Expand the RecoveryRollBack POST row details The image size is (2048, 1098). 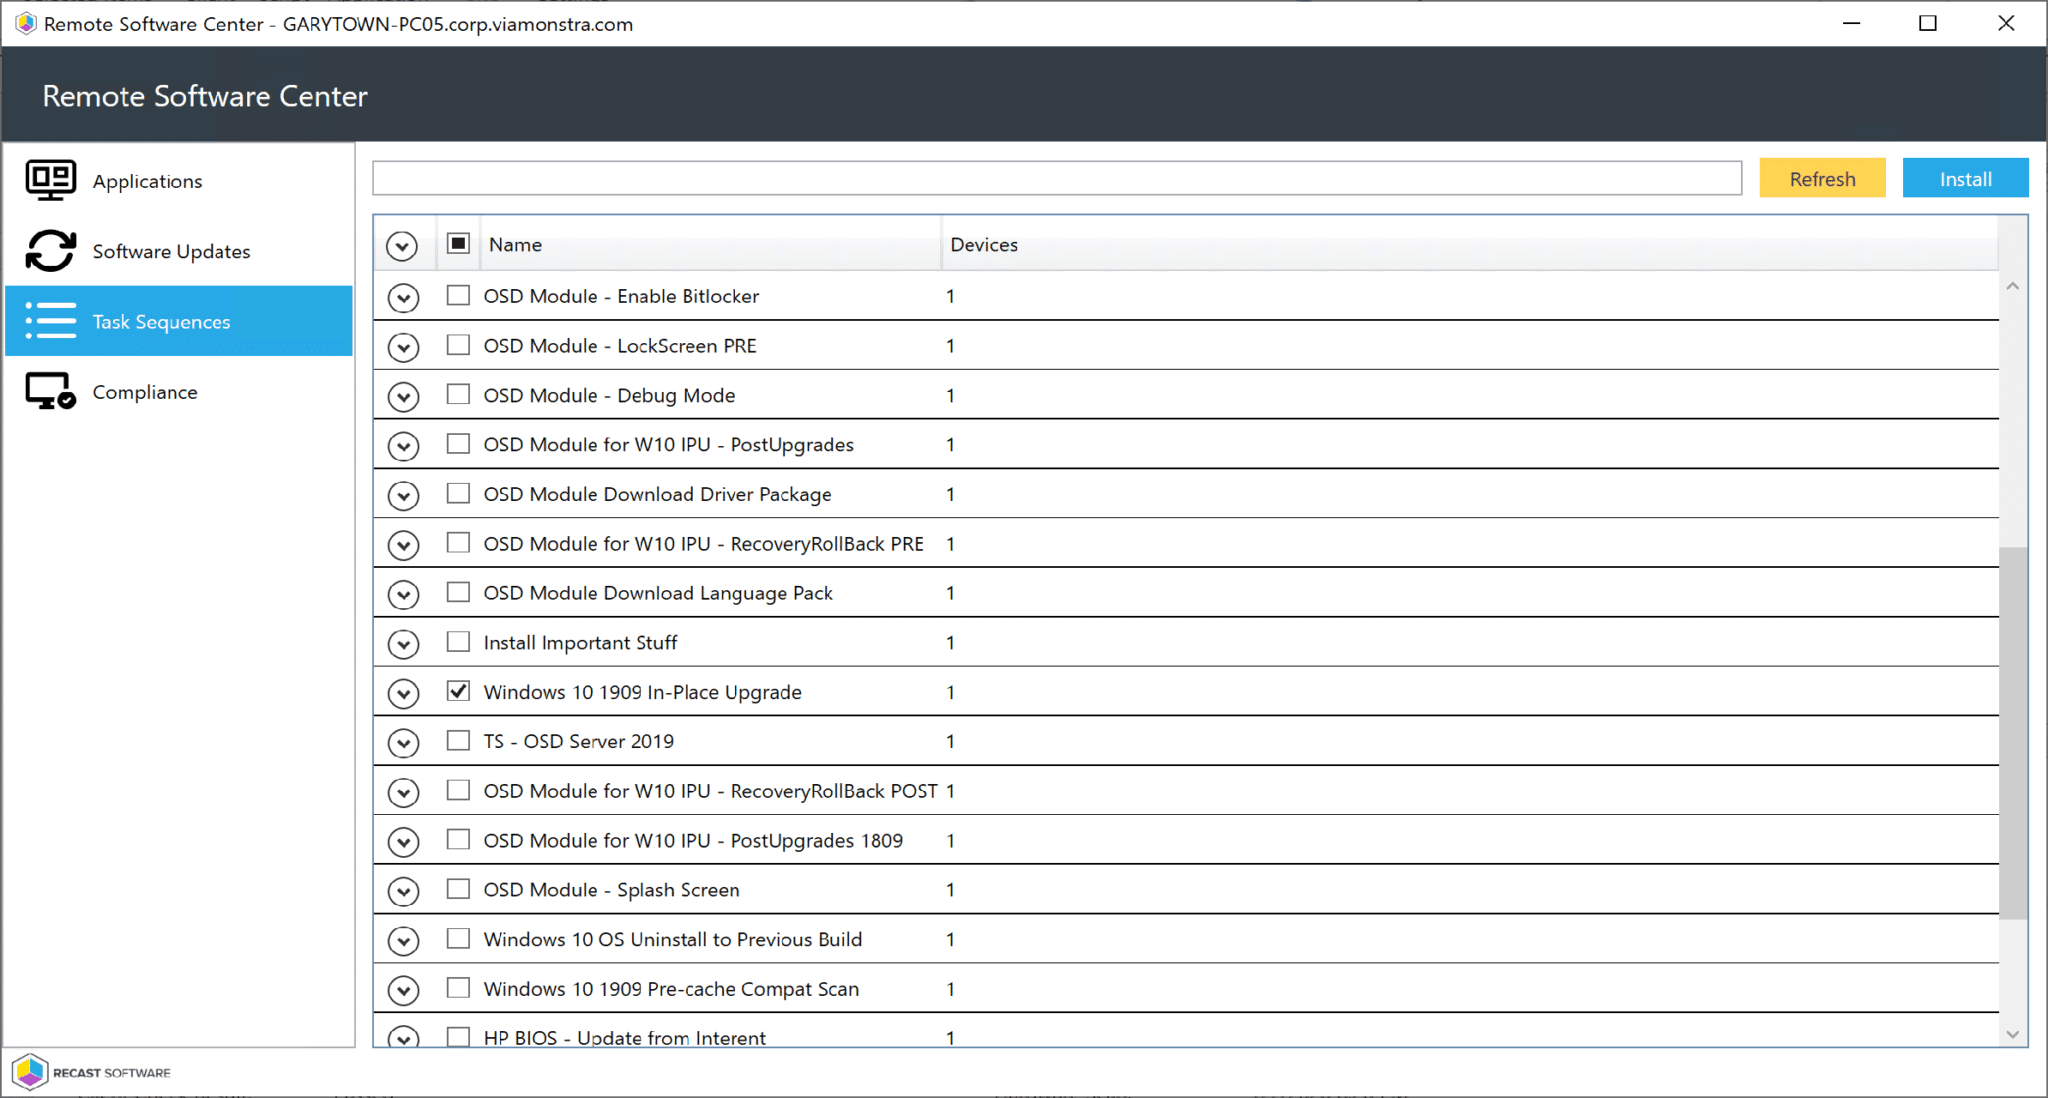coord(403,792)
